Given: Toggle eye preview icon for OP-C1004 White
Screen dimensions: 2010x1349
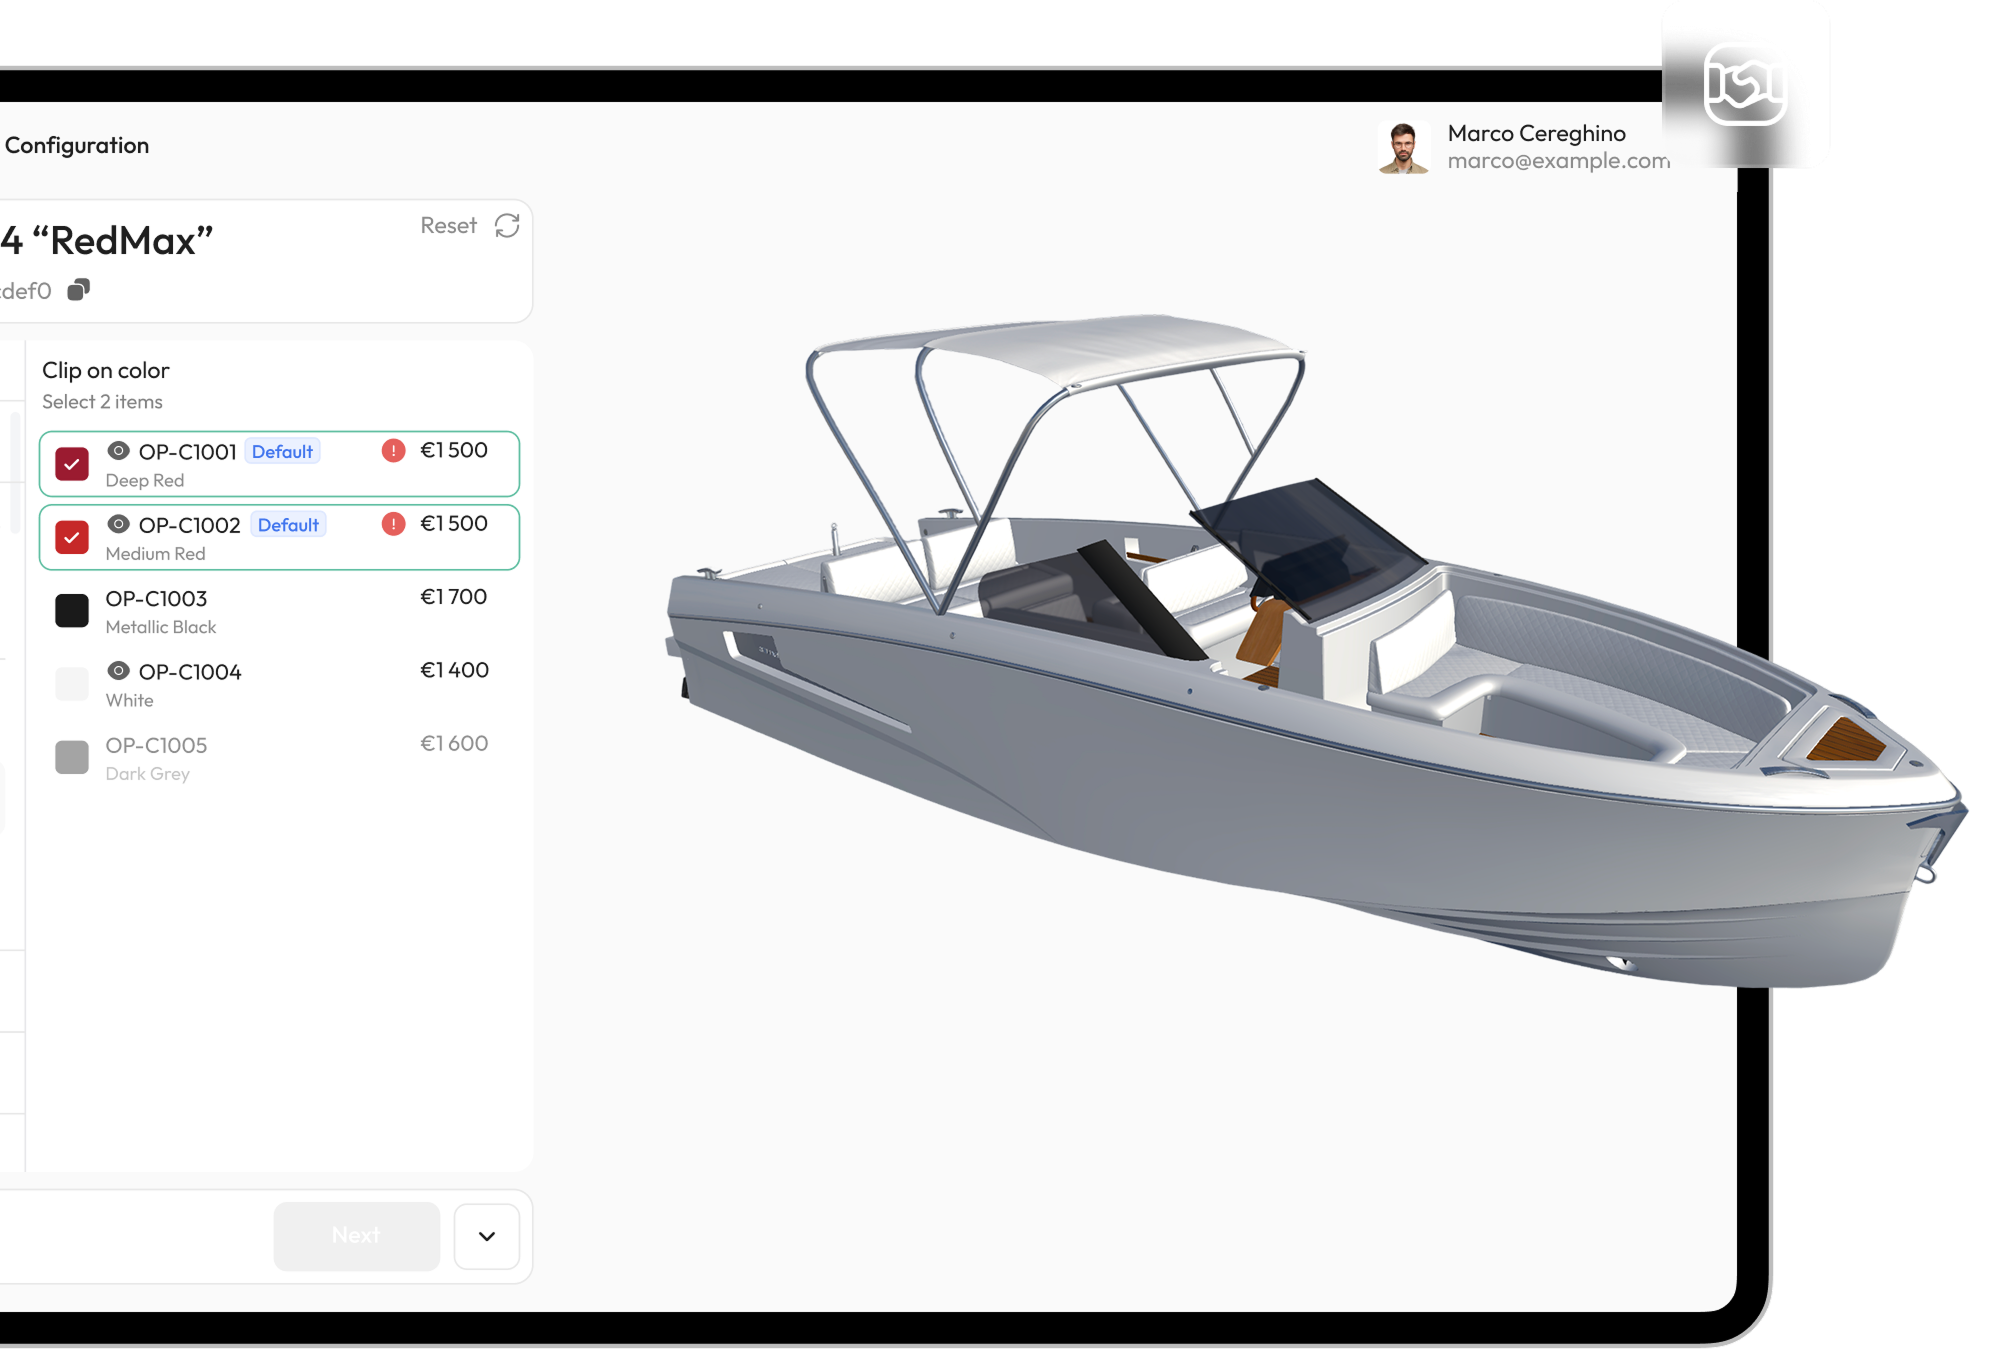Looking at the screenshot, I should tap(119, 671).
